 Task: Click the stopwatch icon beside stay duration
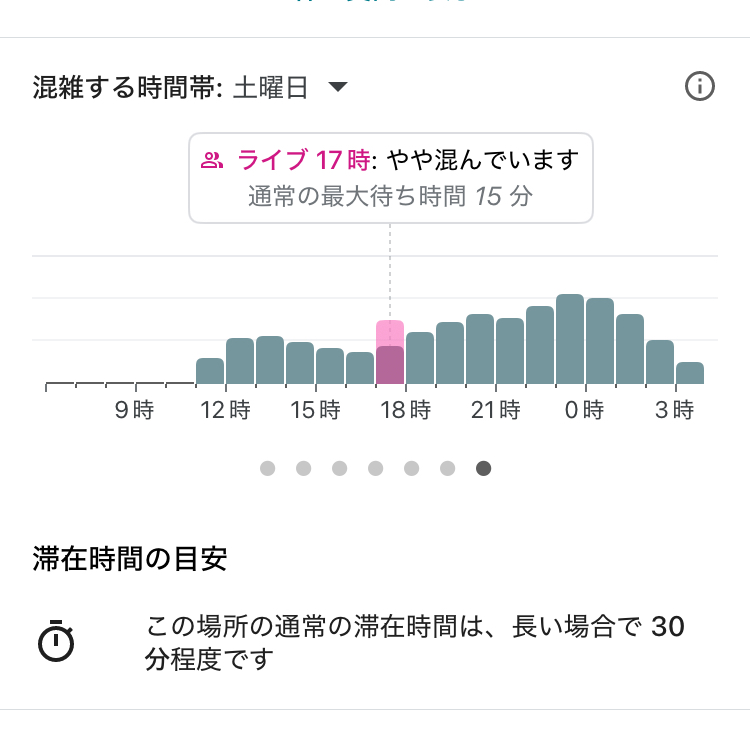coord(56,641)
